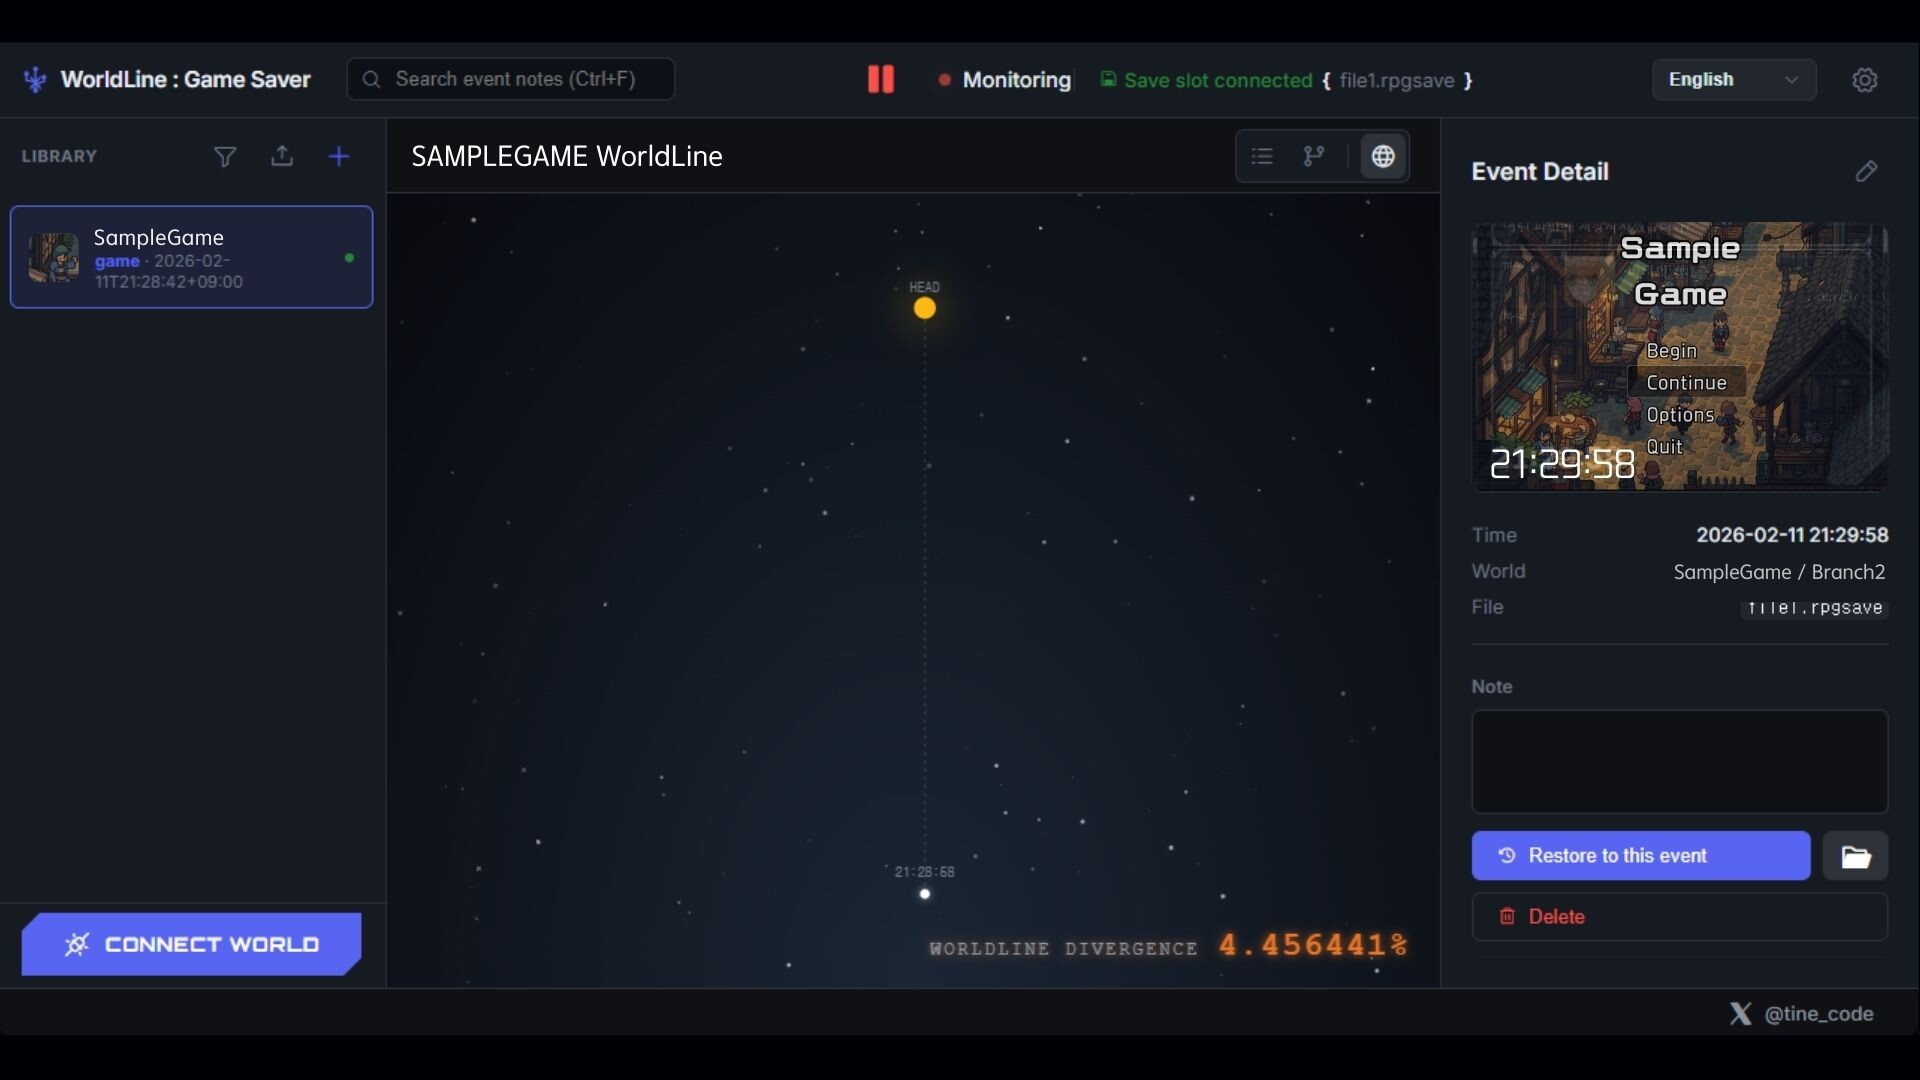Switch to branch graph view
This screenshot has width=1920, height=1080.
tap(1314, 157)
